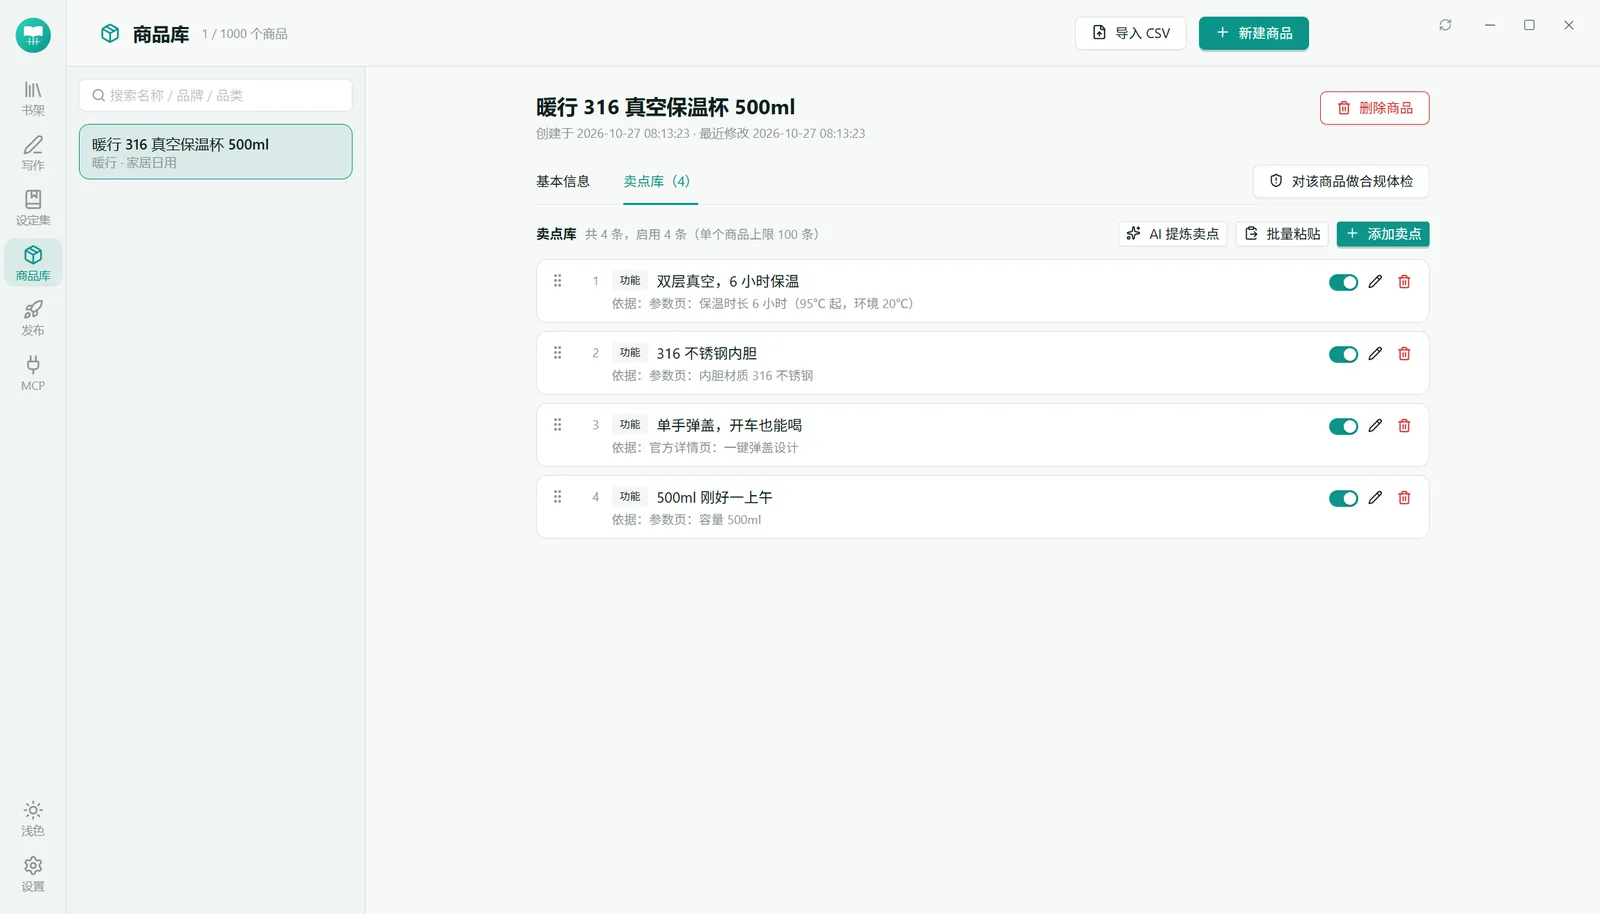Open the 设定集 sidebar icon

tap(33, 208)
